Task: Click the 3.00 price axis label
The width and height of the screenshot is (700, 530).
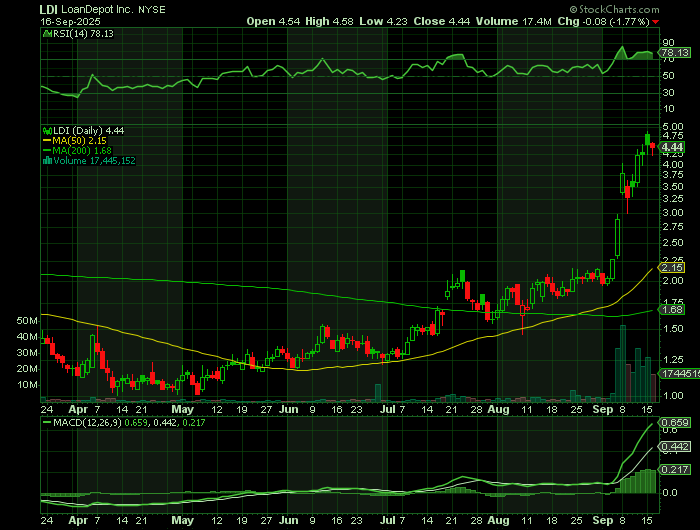Action: coord(673,213)
